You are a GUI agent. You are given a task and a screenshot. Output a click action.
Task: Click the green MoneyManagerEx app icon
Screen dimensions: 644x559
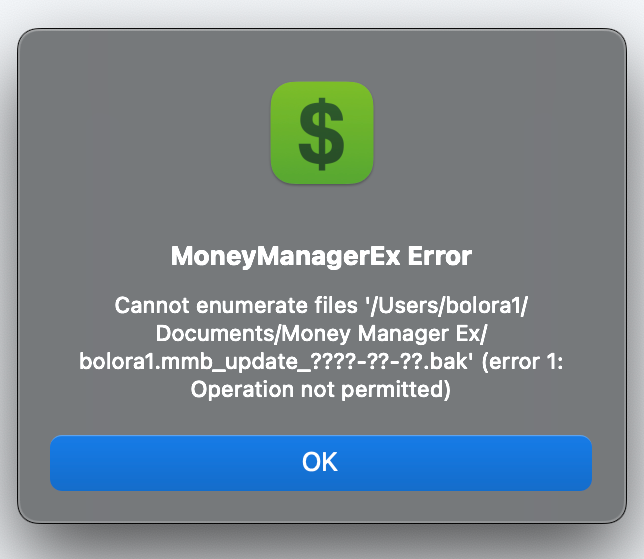(x=322, y=133)
